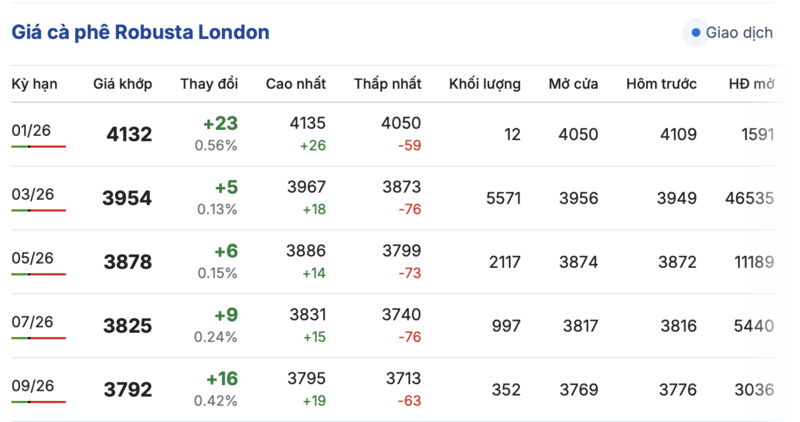Click the price range bar under 07/26
800x422 pixels.
(39, 338)
